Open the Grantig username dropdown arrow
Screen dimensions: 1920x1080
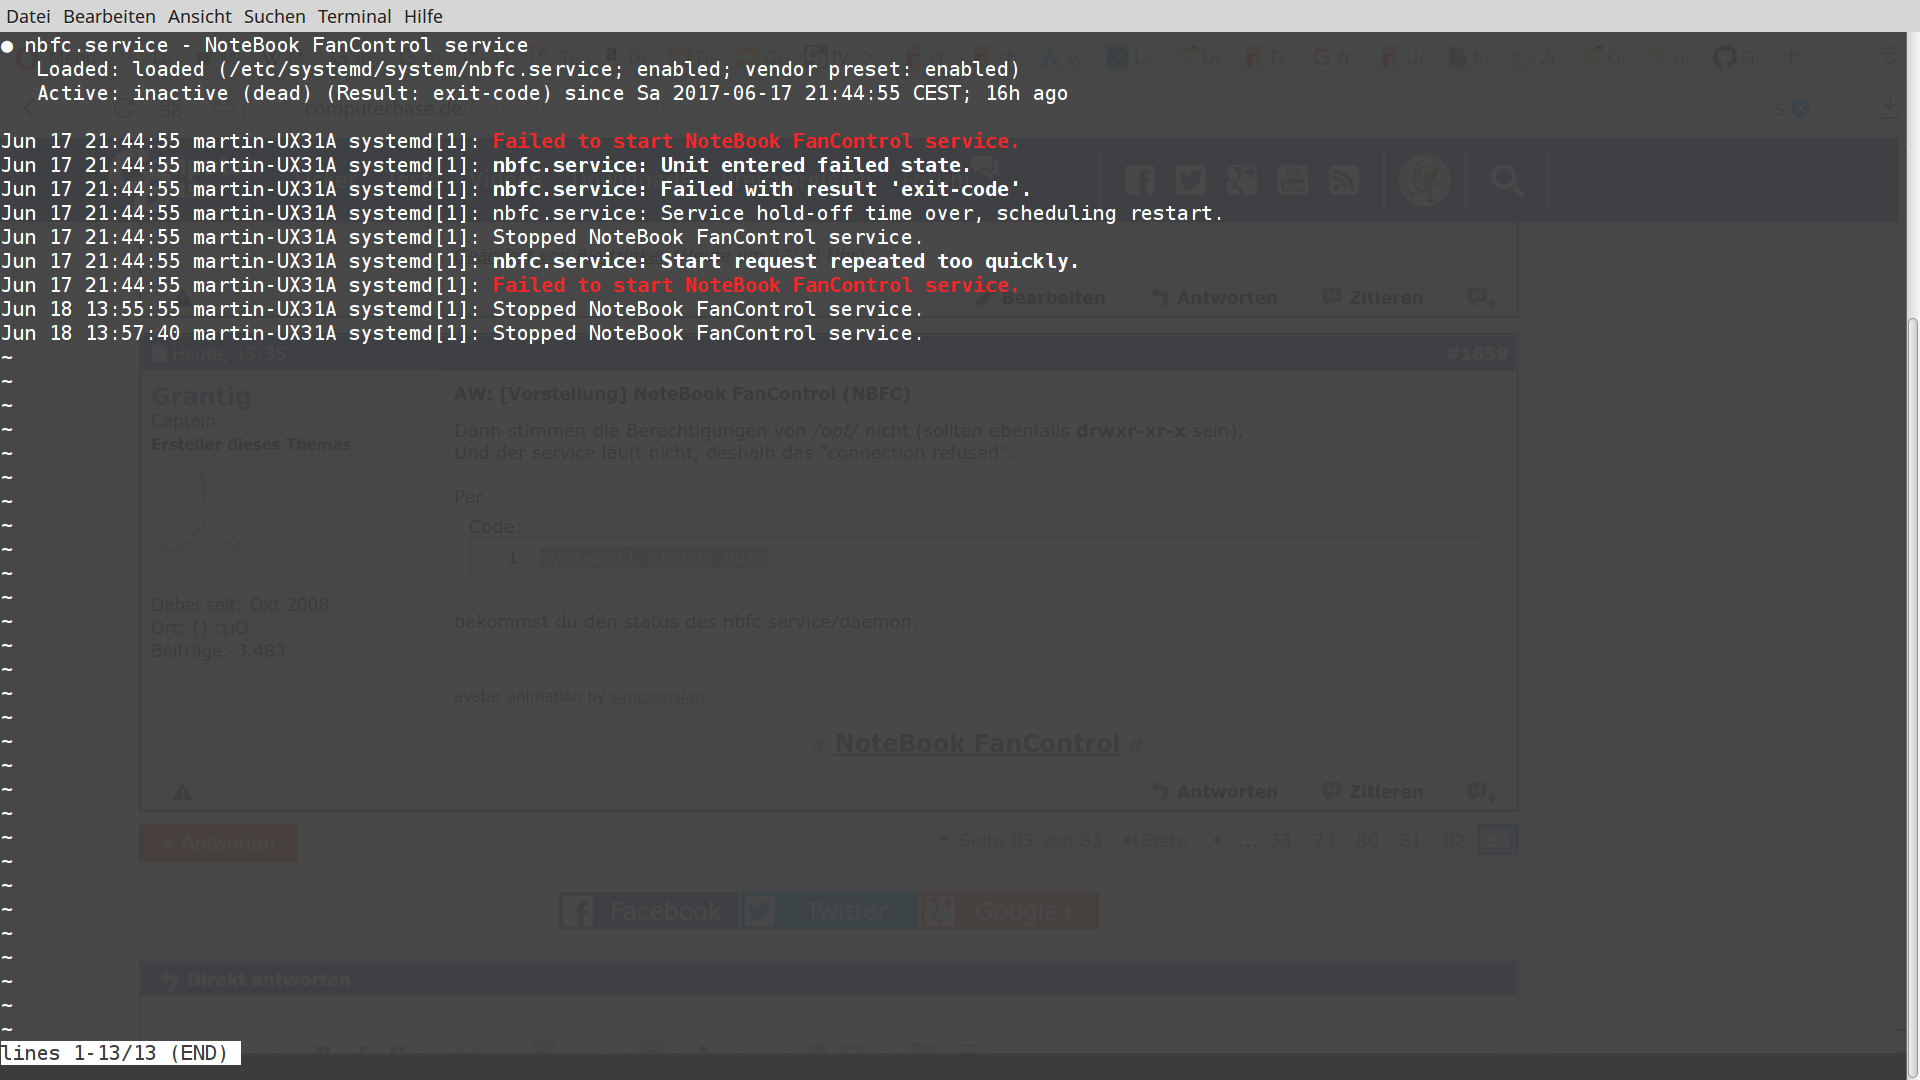tap(264, 399)
